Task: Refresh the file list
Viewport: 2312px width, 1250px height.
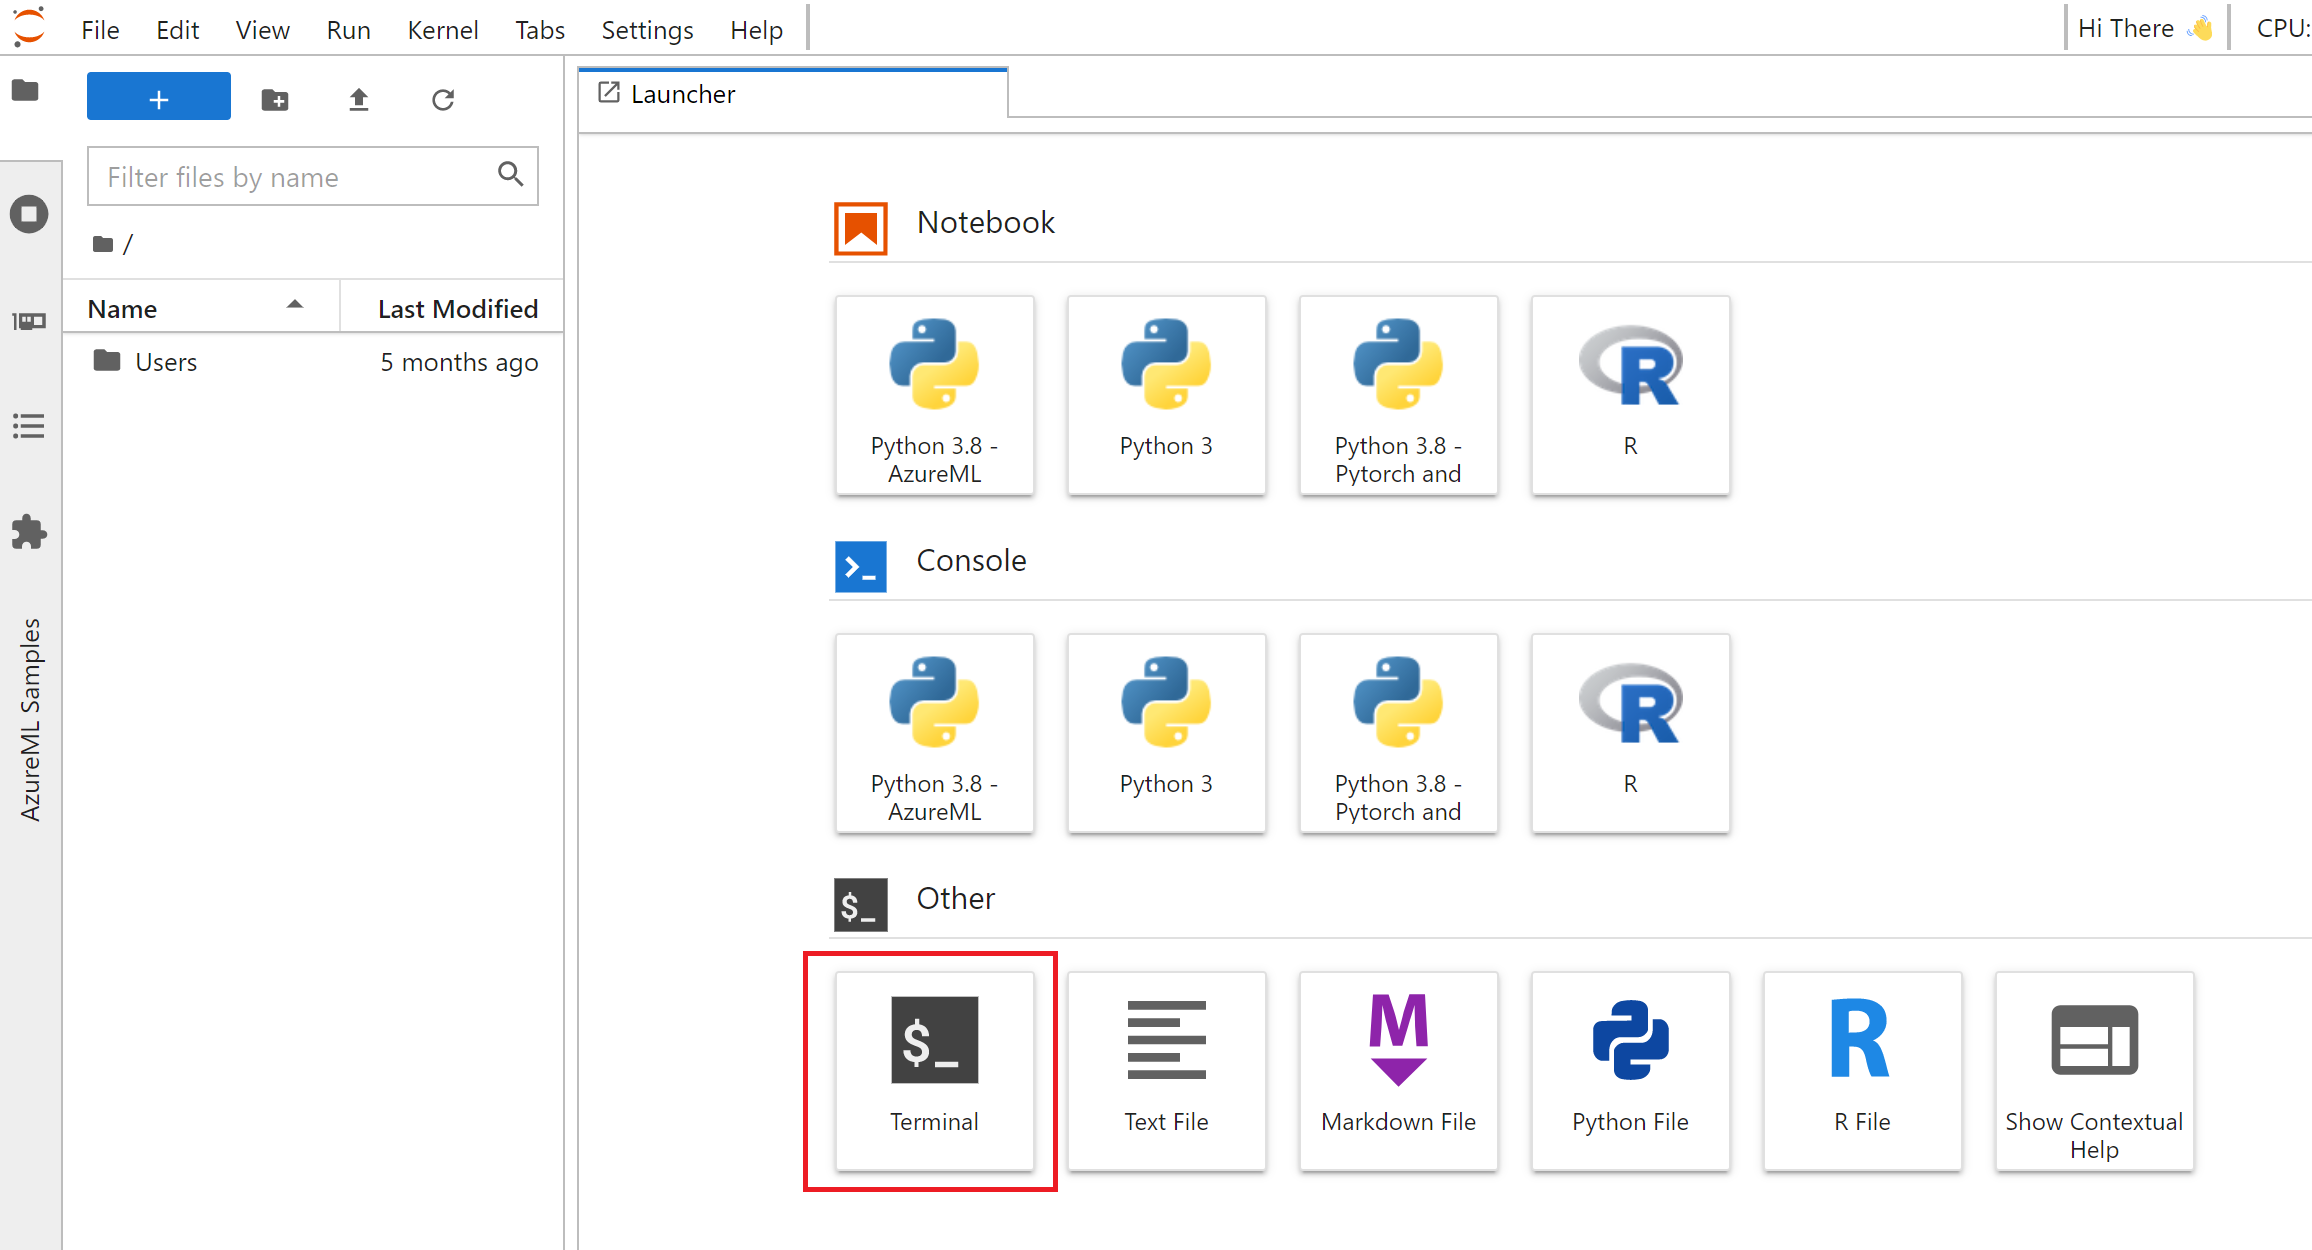Action: (443, 99)
